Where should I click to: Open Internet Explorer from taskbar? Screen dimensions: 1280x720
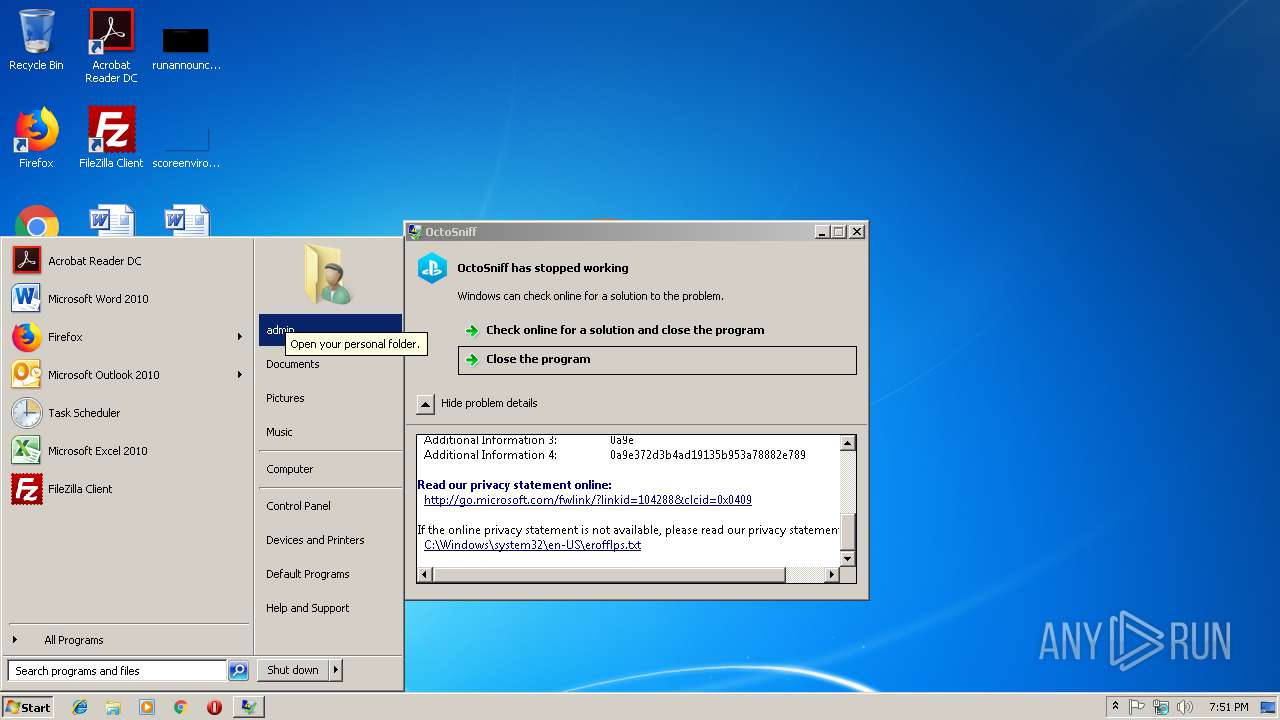point(80,707)
